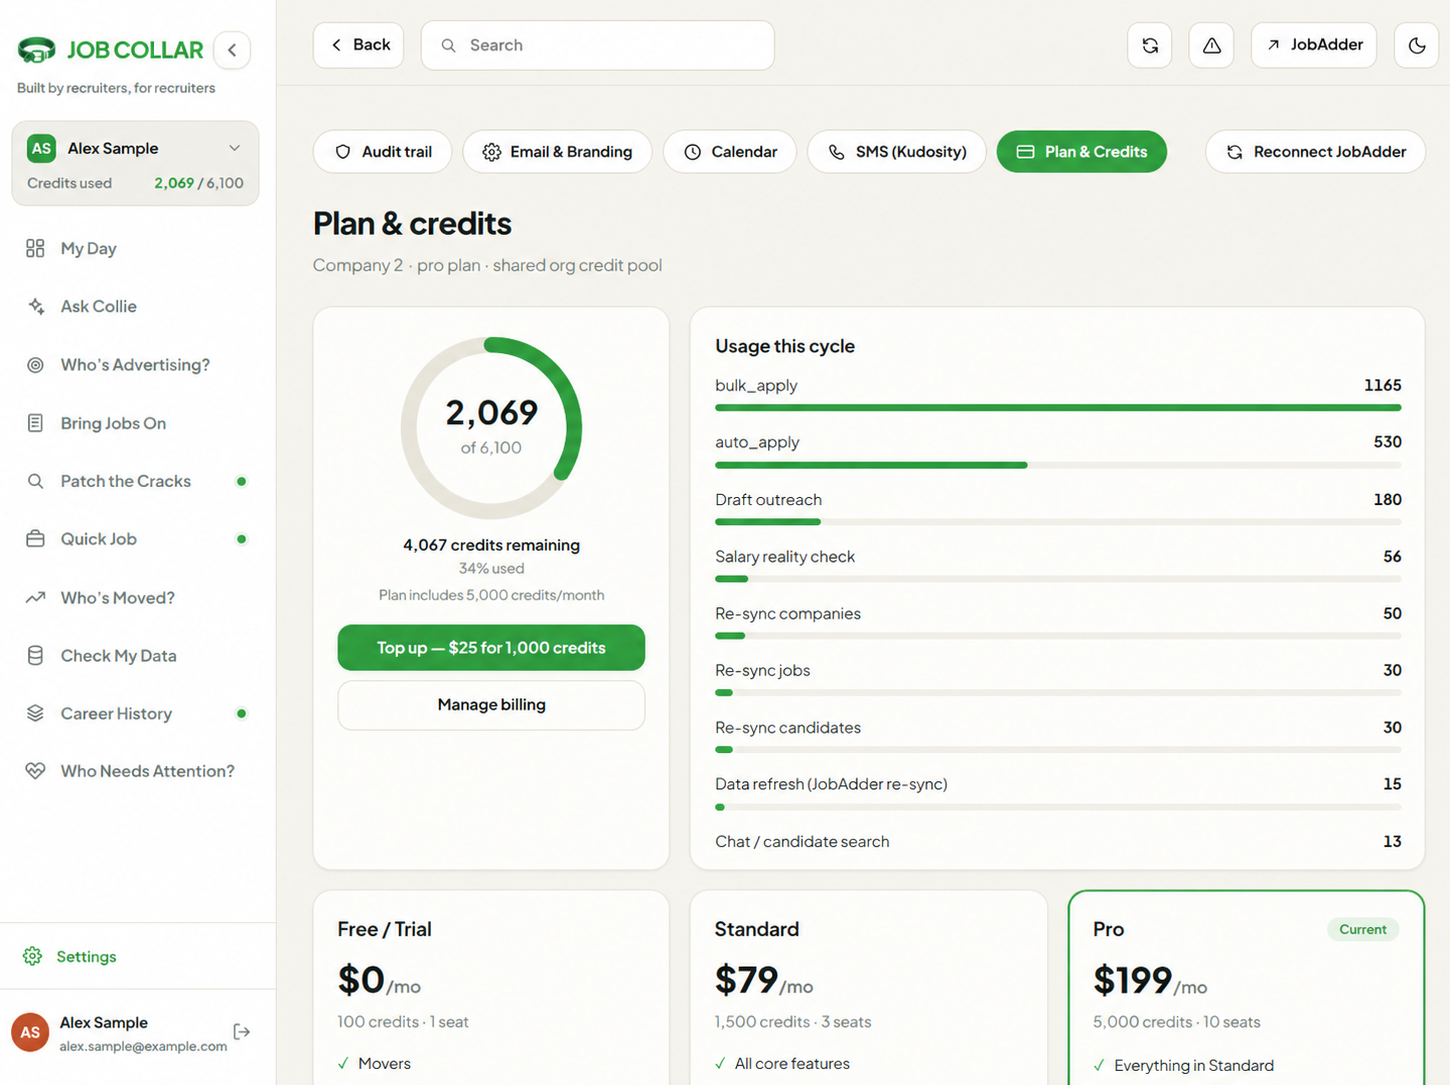Go to Who's Advertising?
The height and width of the screenshot is (1085, 1450).
click(137, 365)
